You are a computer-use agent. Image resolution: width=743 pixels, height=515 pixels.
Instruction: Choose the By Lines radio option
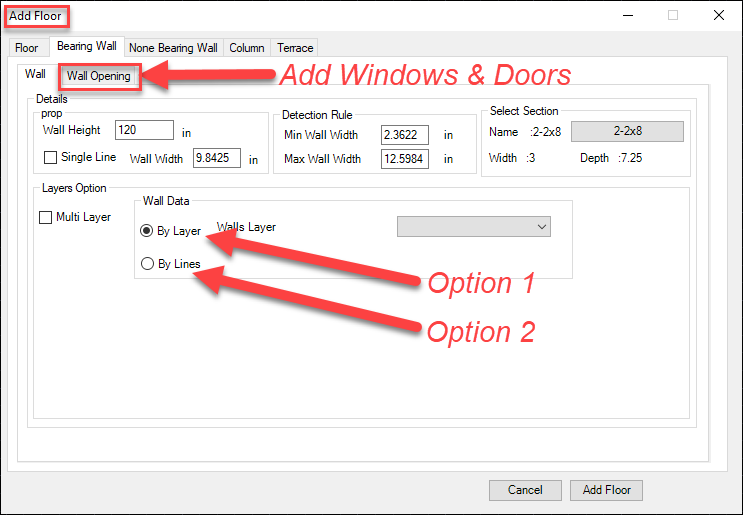coord(148,264)
